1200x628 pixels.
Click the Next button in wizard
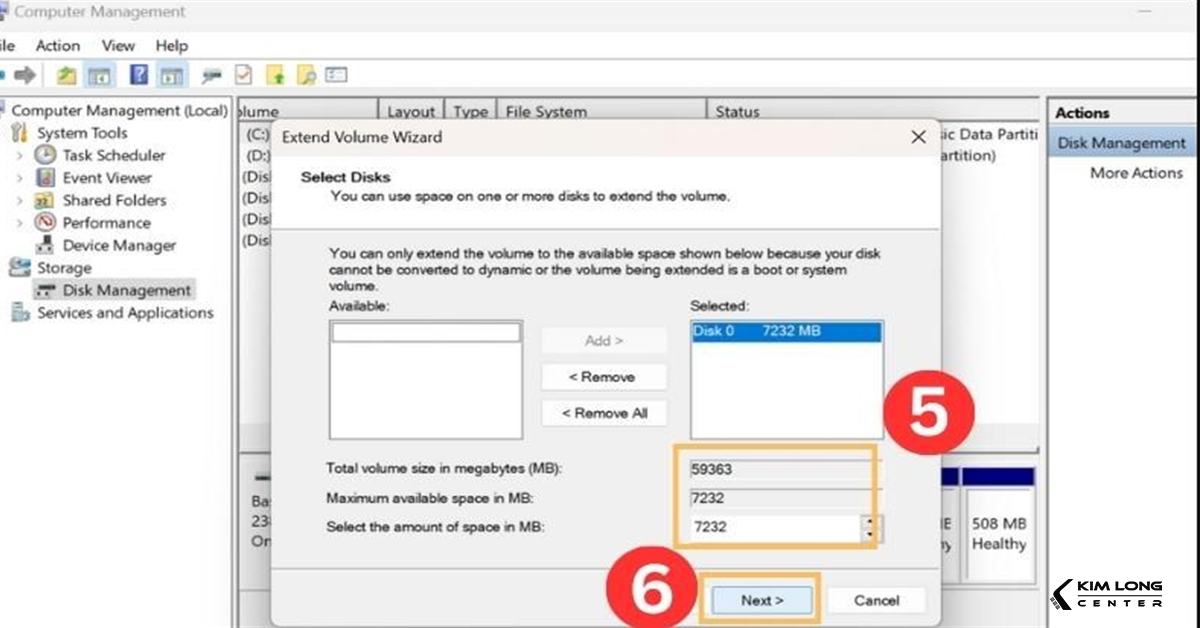pyautogui.click(x=761, y=600)
